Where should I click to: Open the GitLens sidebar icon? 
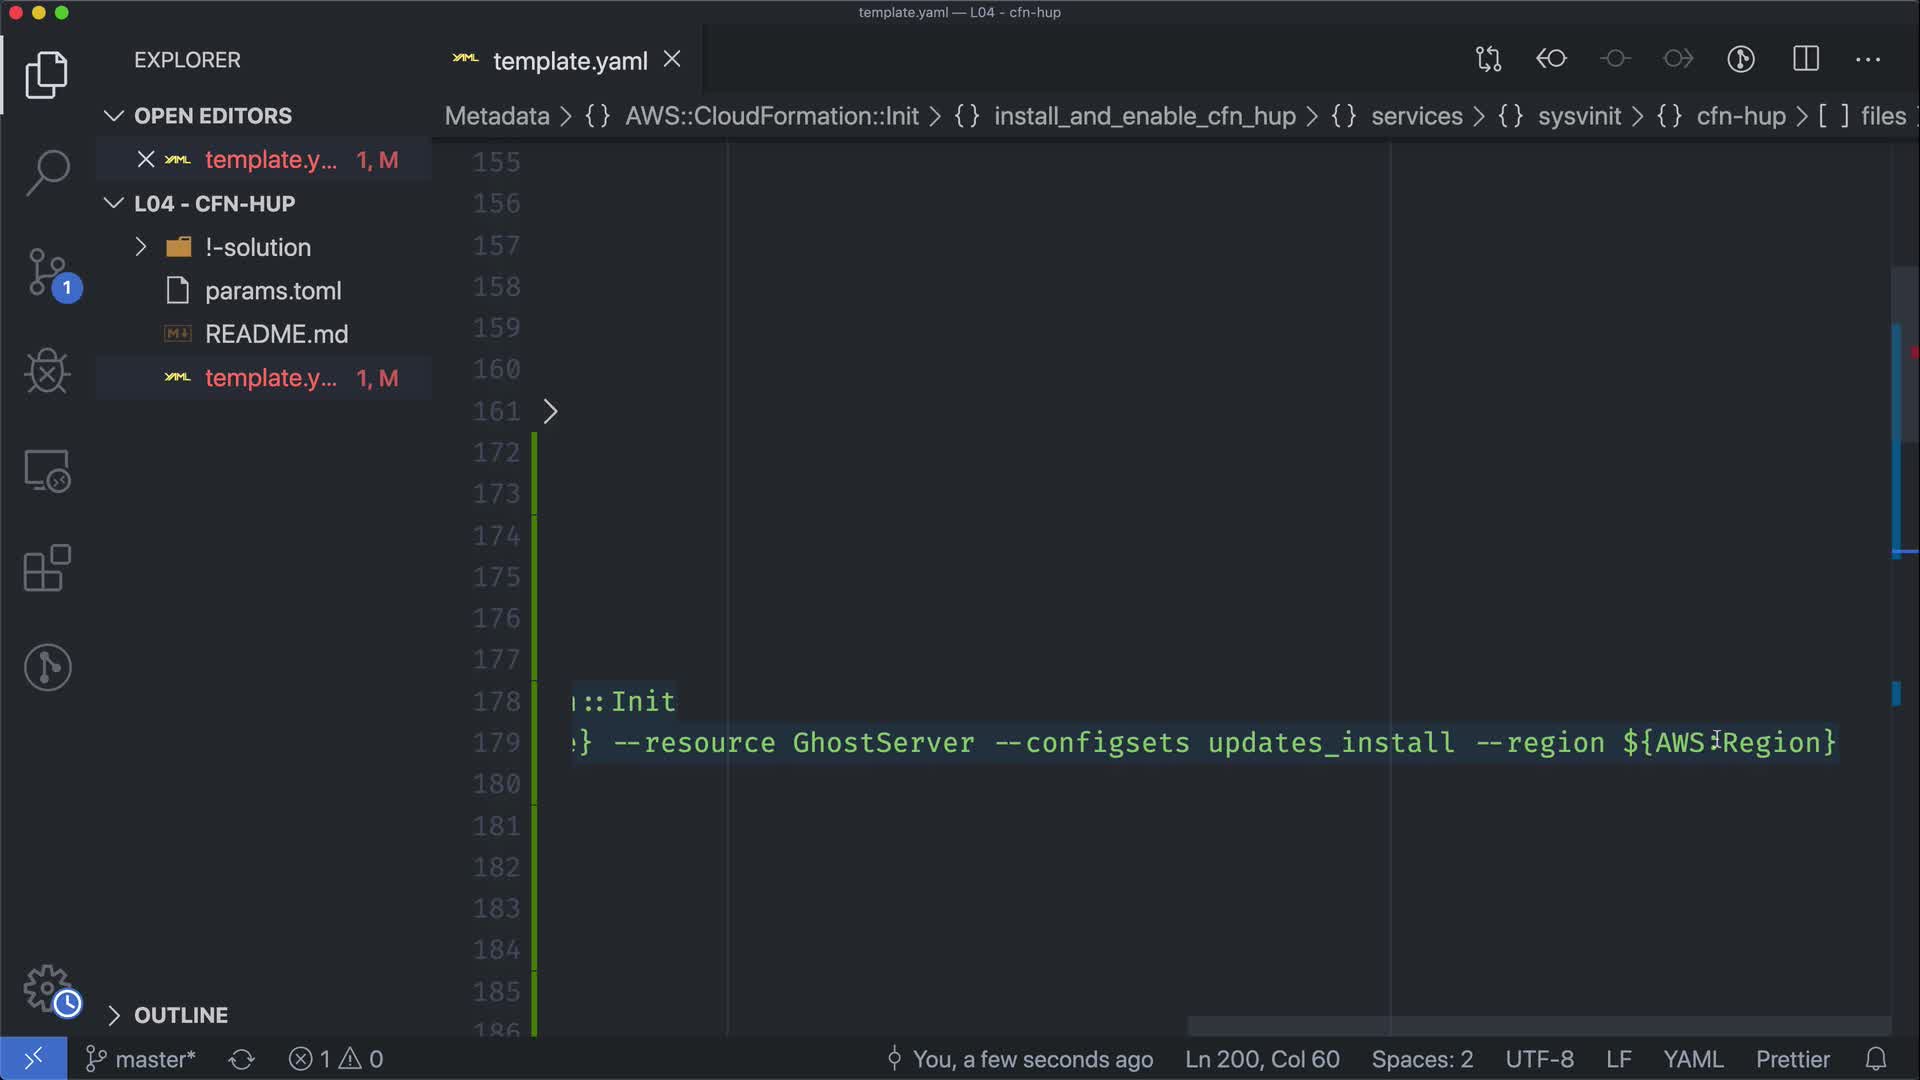(47, 667)
